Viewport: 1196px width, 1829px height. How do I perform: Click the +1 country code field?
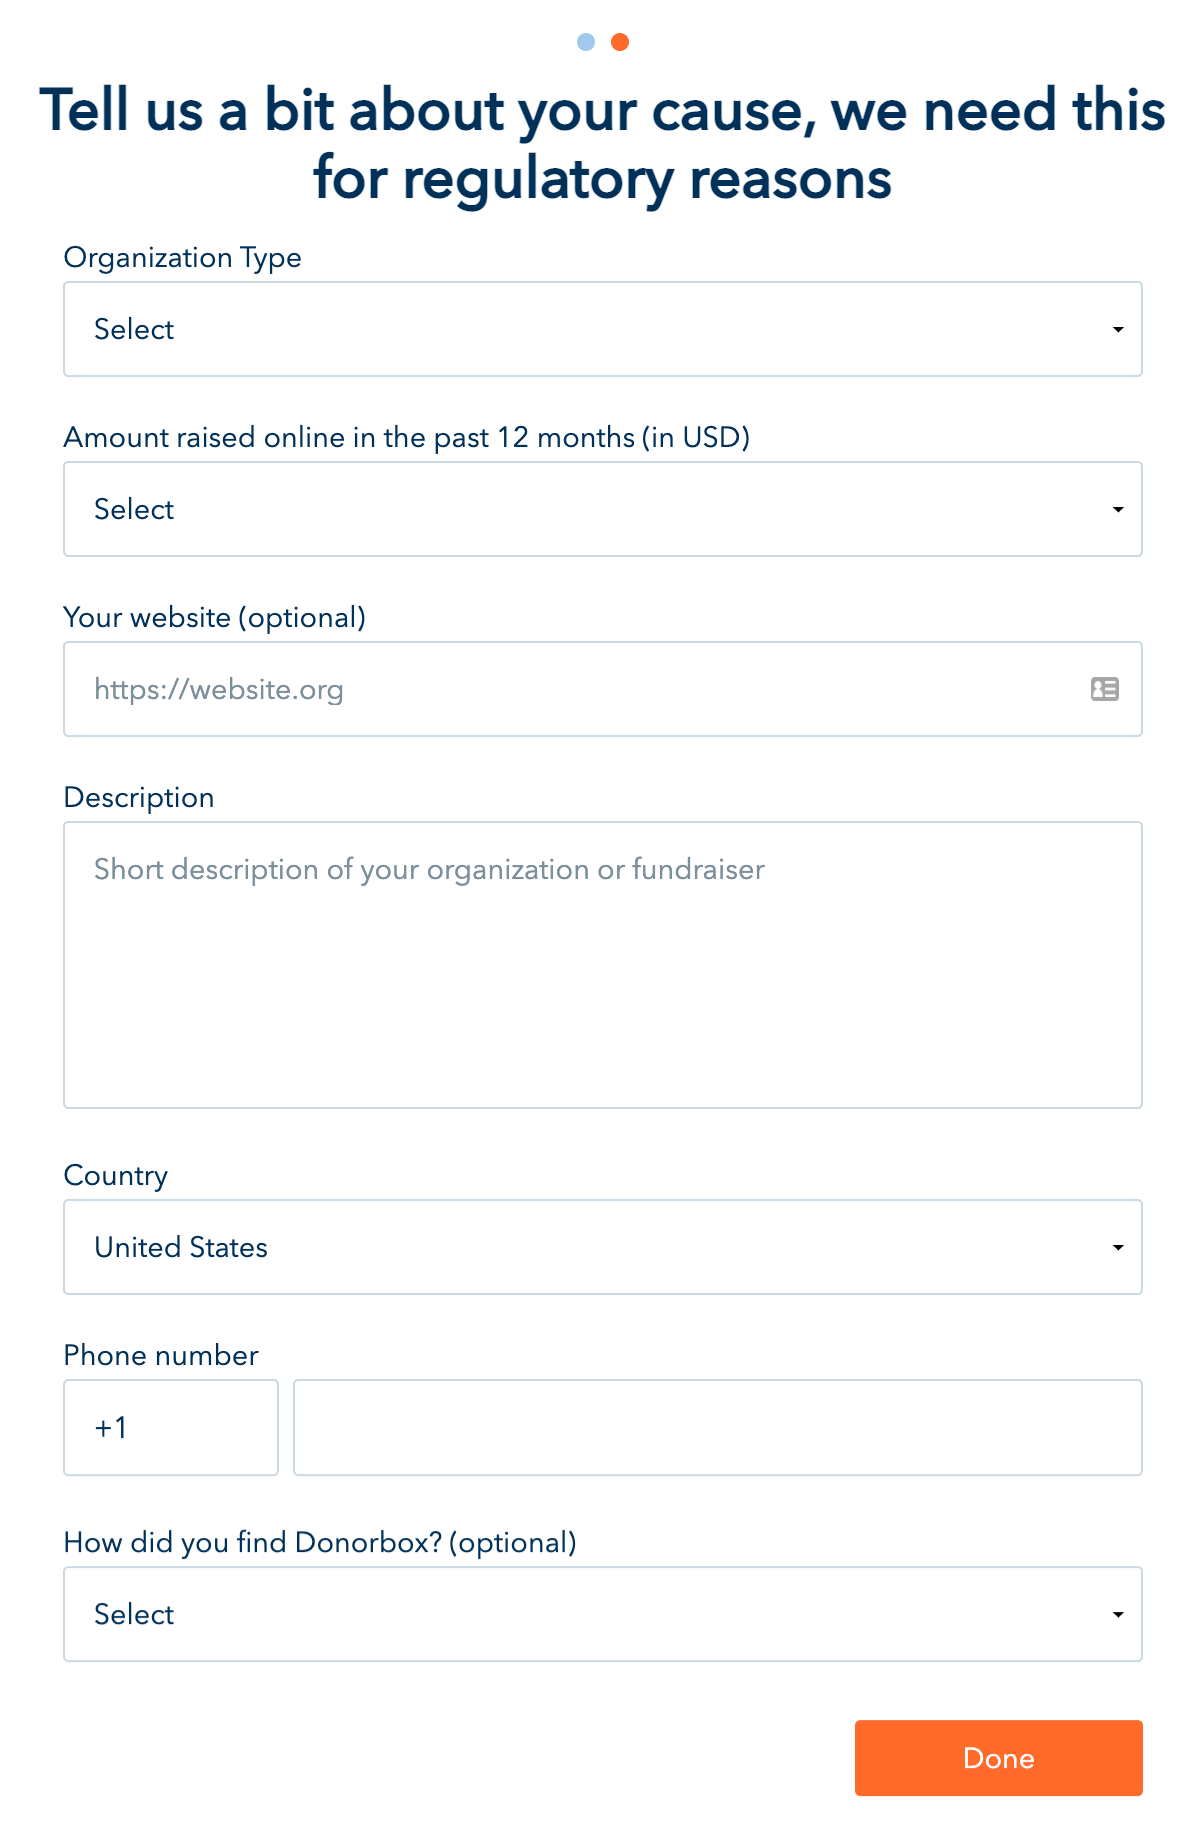tap(171, 1427)
